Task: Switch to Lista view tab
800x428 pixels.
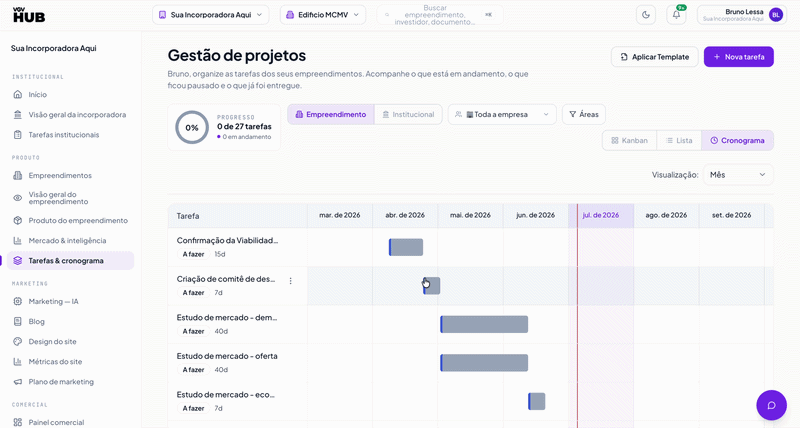Action: (679, 140)
